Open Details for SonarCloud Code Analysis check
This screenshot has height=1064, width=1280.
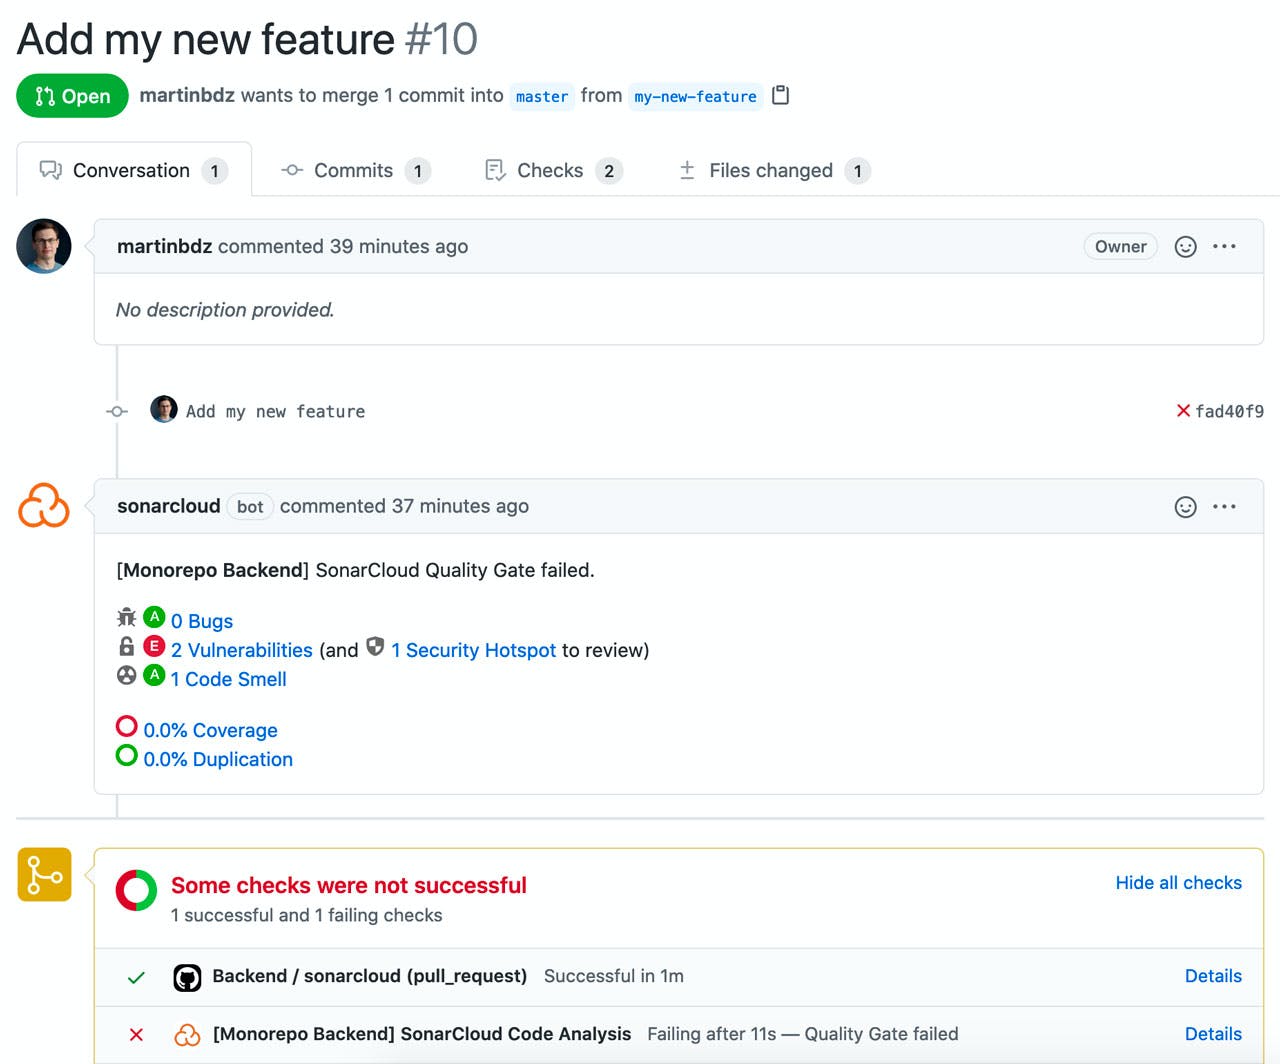coord(1213,1034)
